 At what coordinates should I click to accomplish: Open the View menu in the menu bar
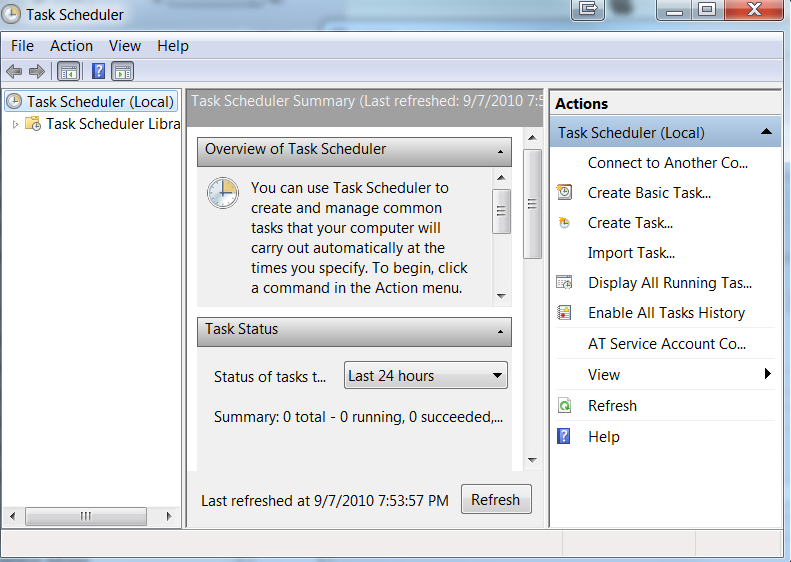coord(125,46)
